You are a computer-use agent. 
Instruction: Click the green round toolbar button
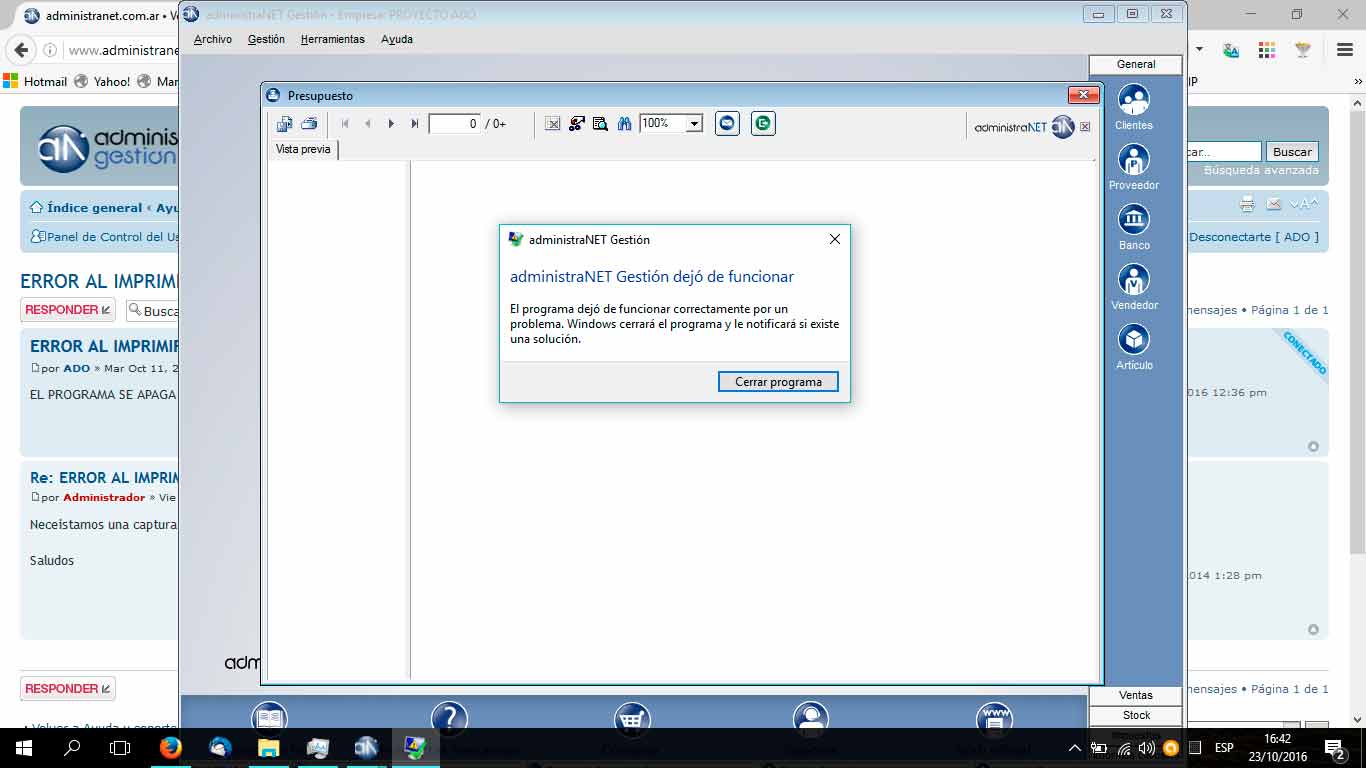[x=763, y=123]
